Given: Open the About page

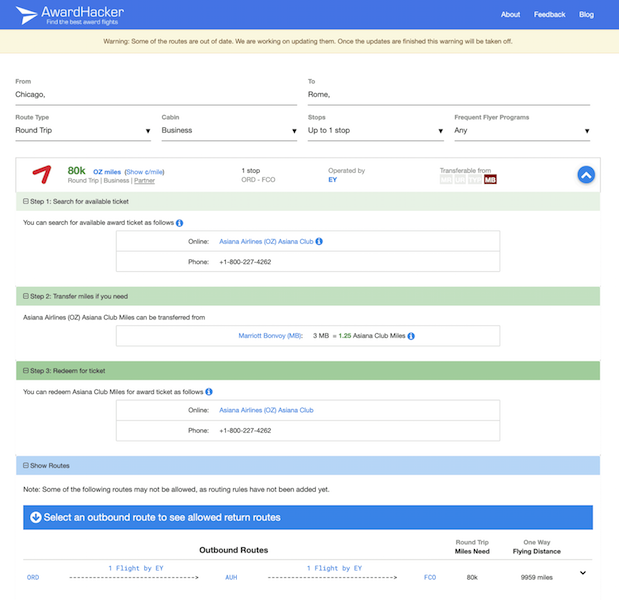Looking at the screenshot, I should tap(510, 15).
